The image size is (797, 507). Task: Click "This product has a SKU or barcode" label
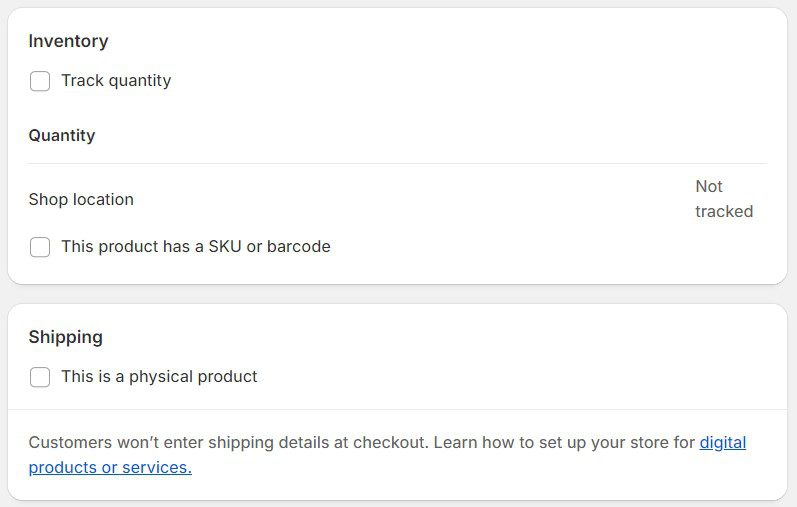point(195,246)
